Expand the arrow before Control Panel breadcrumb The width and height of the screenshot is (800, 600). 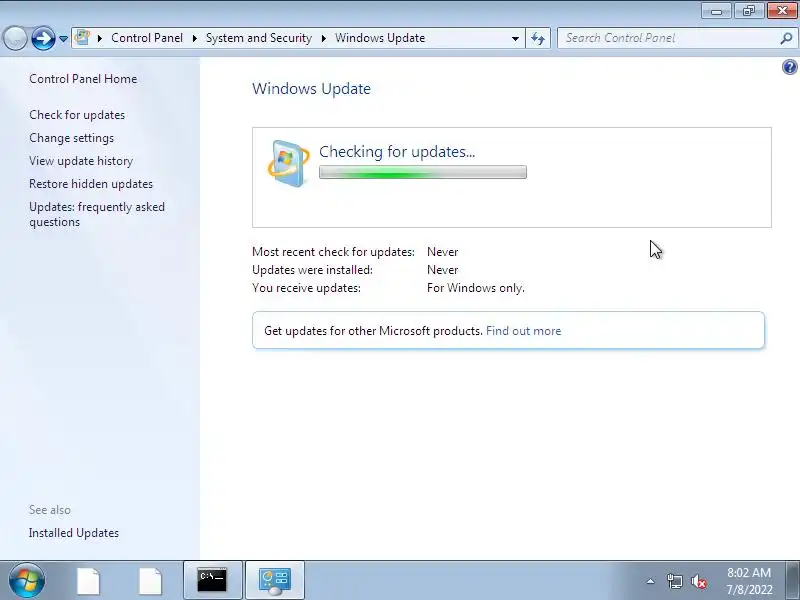[100, 38]
